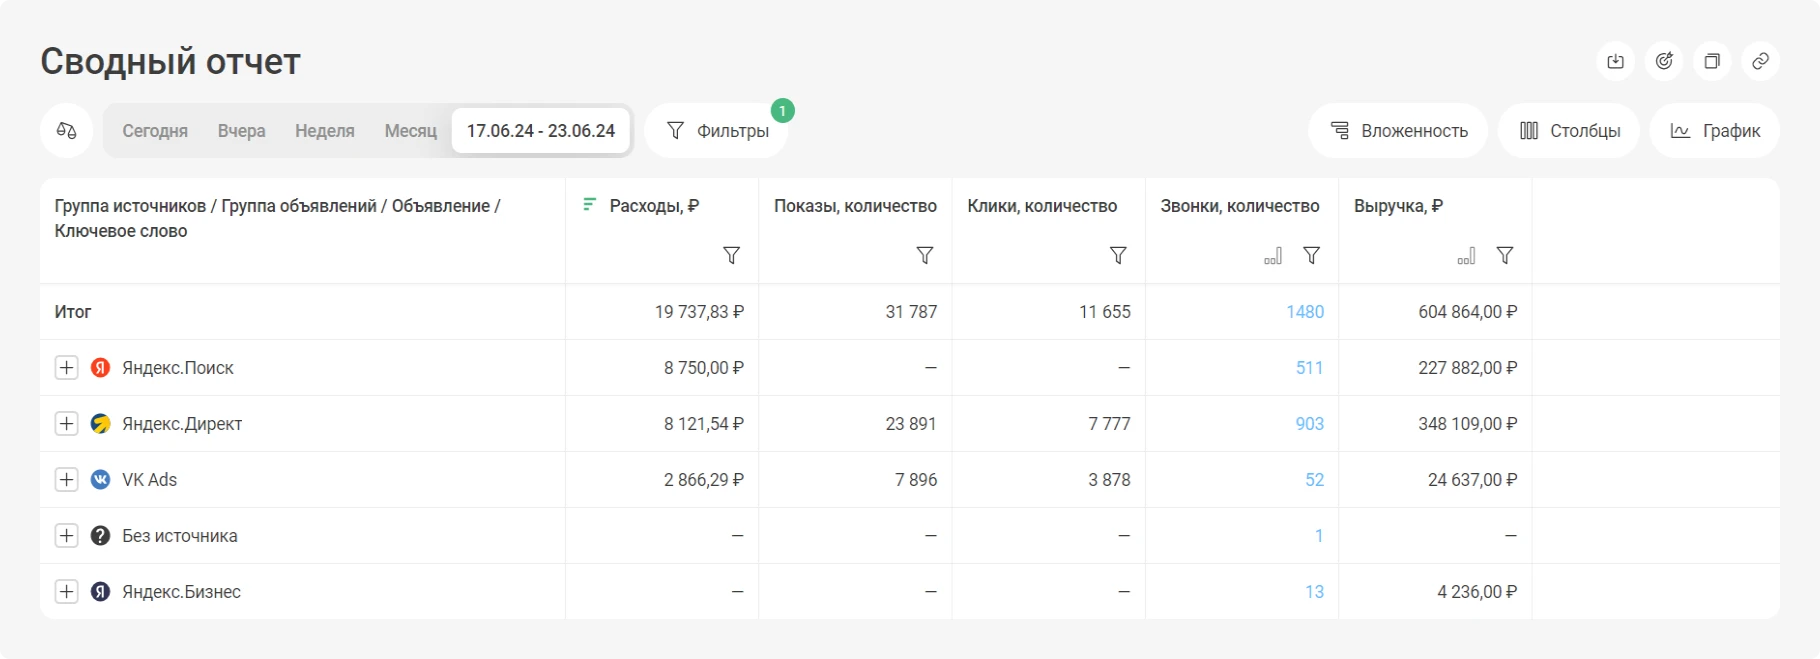Expand the VK Ads row
Image resolution: width=1820 pixels, height=659 pixels.
(66, 480)
